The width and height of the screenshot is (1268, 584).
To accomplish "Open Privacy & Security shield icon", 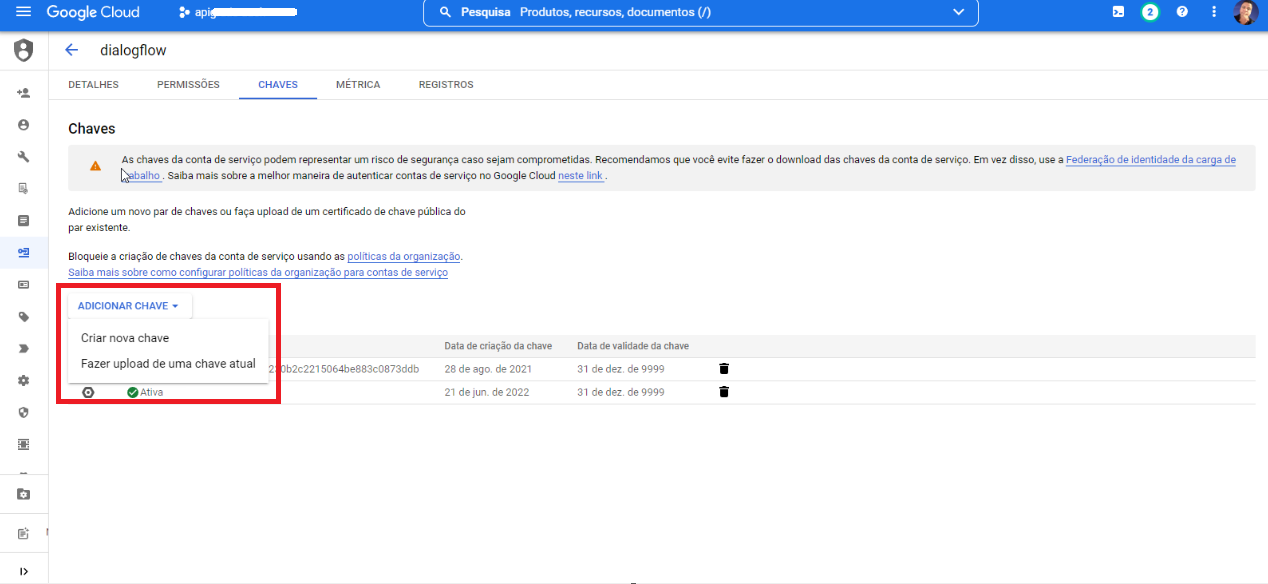I will pyautogui.click(x=23, y=412).
